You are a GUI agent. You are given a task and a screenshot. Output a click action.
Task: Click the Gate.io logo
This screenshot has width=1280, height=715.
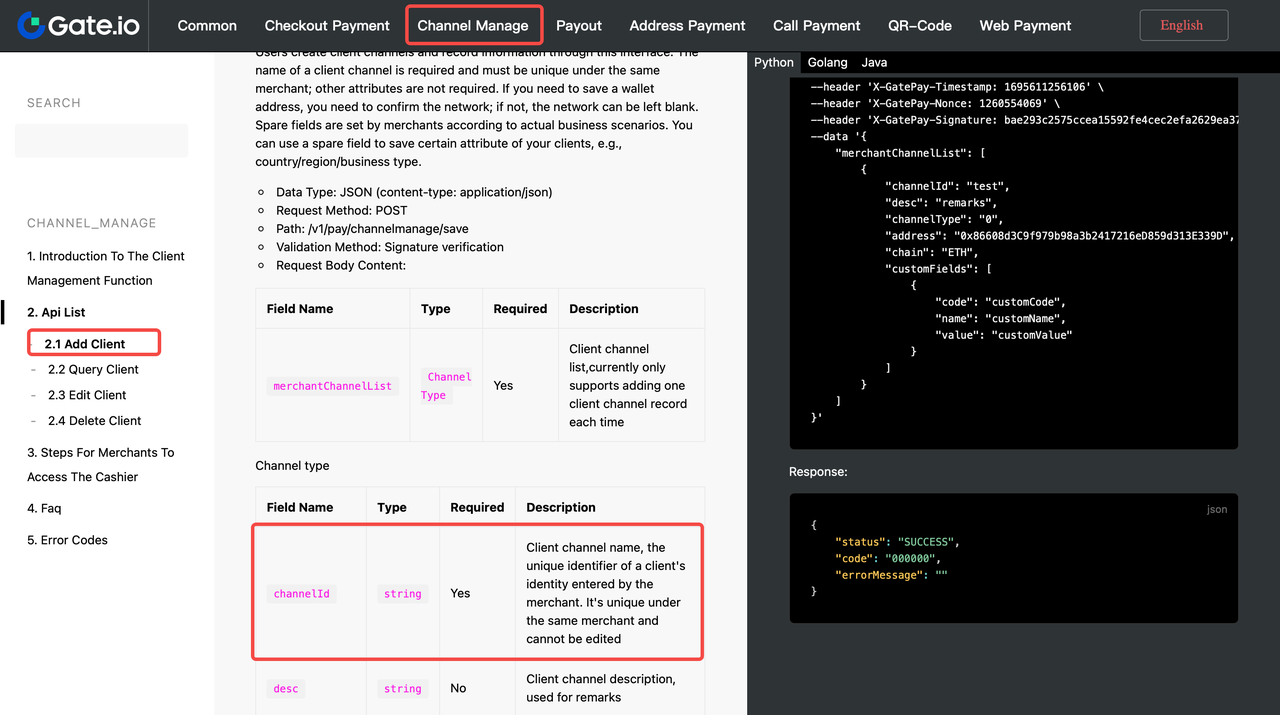tap(78, 25)
